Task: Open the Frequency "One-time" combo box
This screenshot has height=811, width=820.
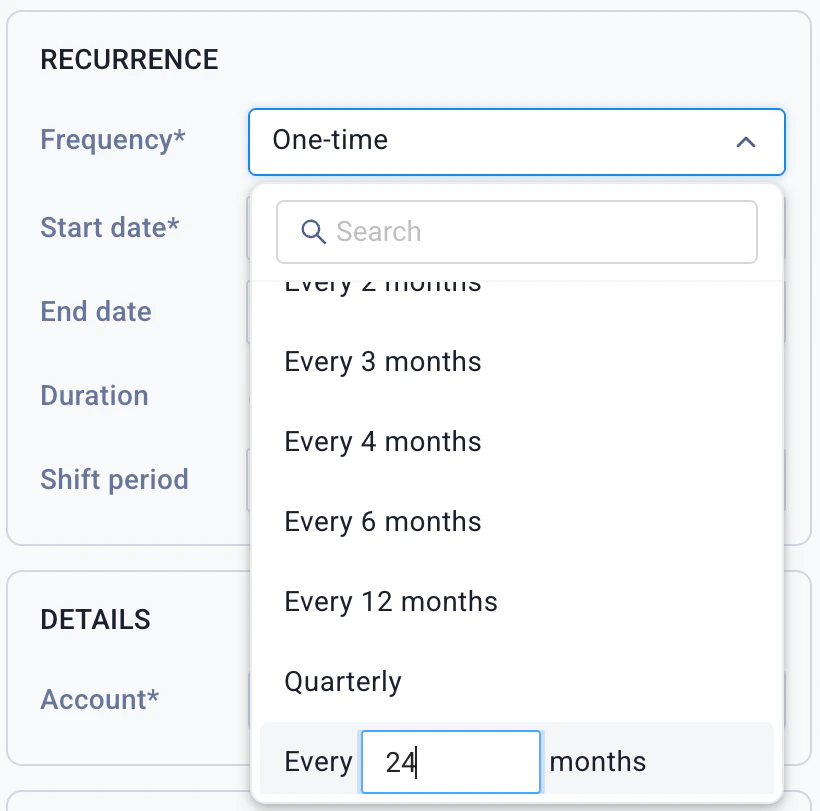Action: point(490,140)
